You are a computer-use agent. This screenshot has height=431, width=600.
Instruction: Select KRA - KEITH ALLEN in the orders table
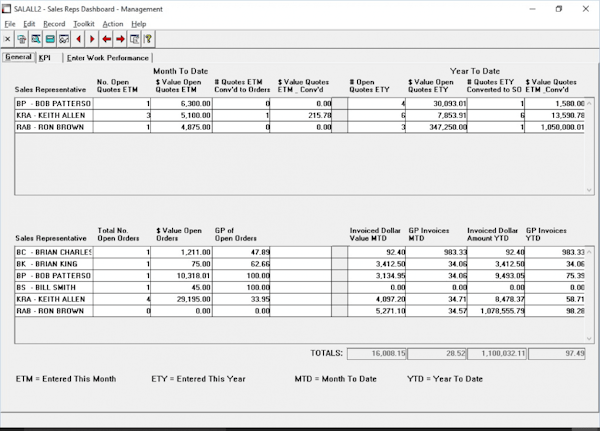54,299
